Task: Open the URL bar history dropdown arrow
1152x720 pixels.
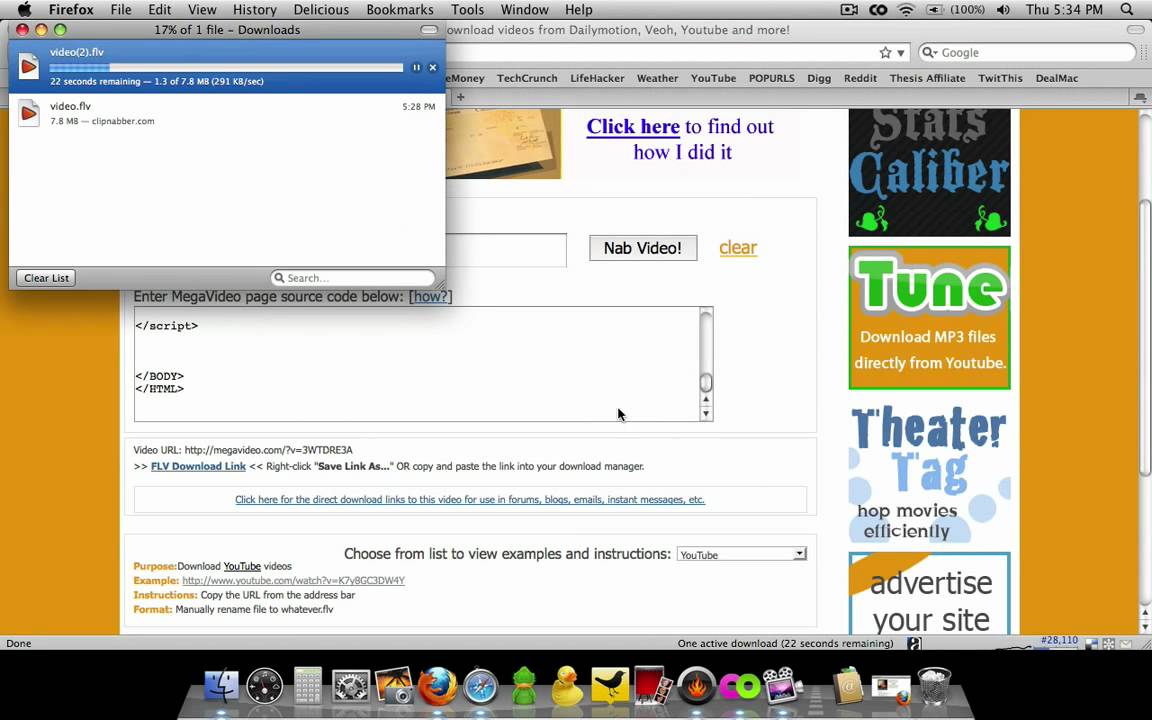Action: [901, 53]
